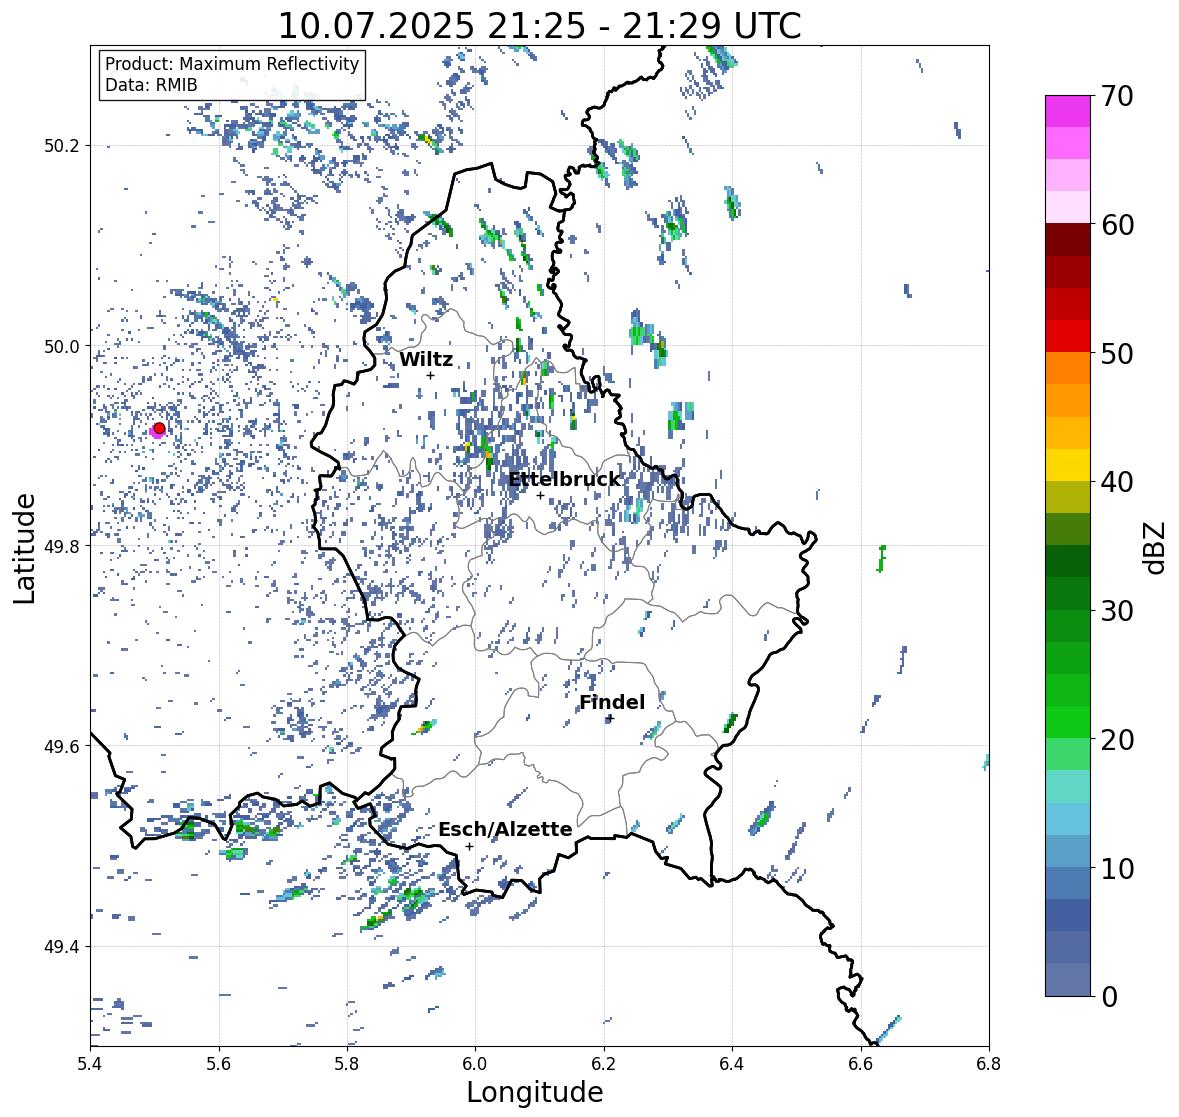The height and width of the screenshot is (1117, 1179).
Task: Click the longitude tick 6.2
Action: 604,1064
